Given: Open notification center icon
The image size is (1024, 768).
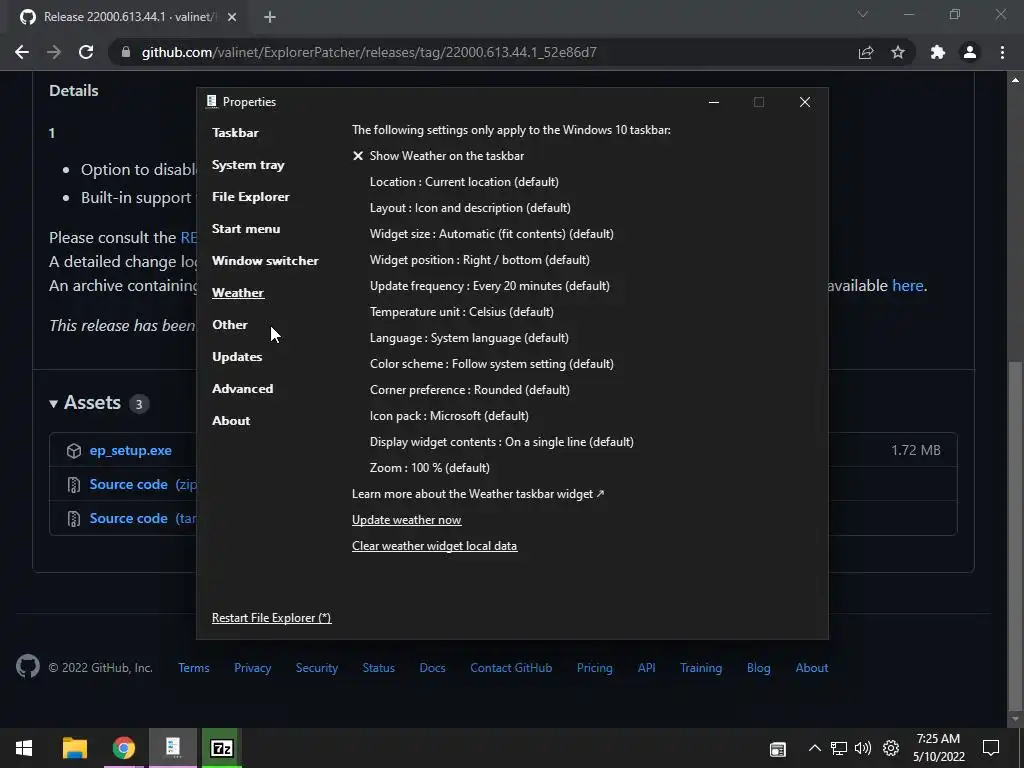Looking at the screenshot, I should pyautogui.click(x=991, y=748).
